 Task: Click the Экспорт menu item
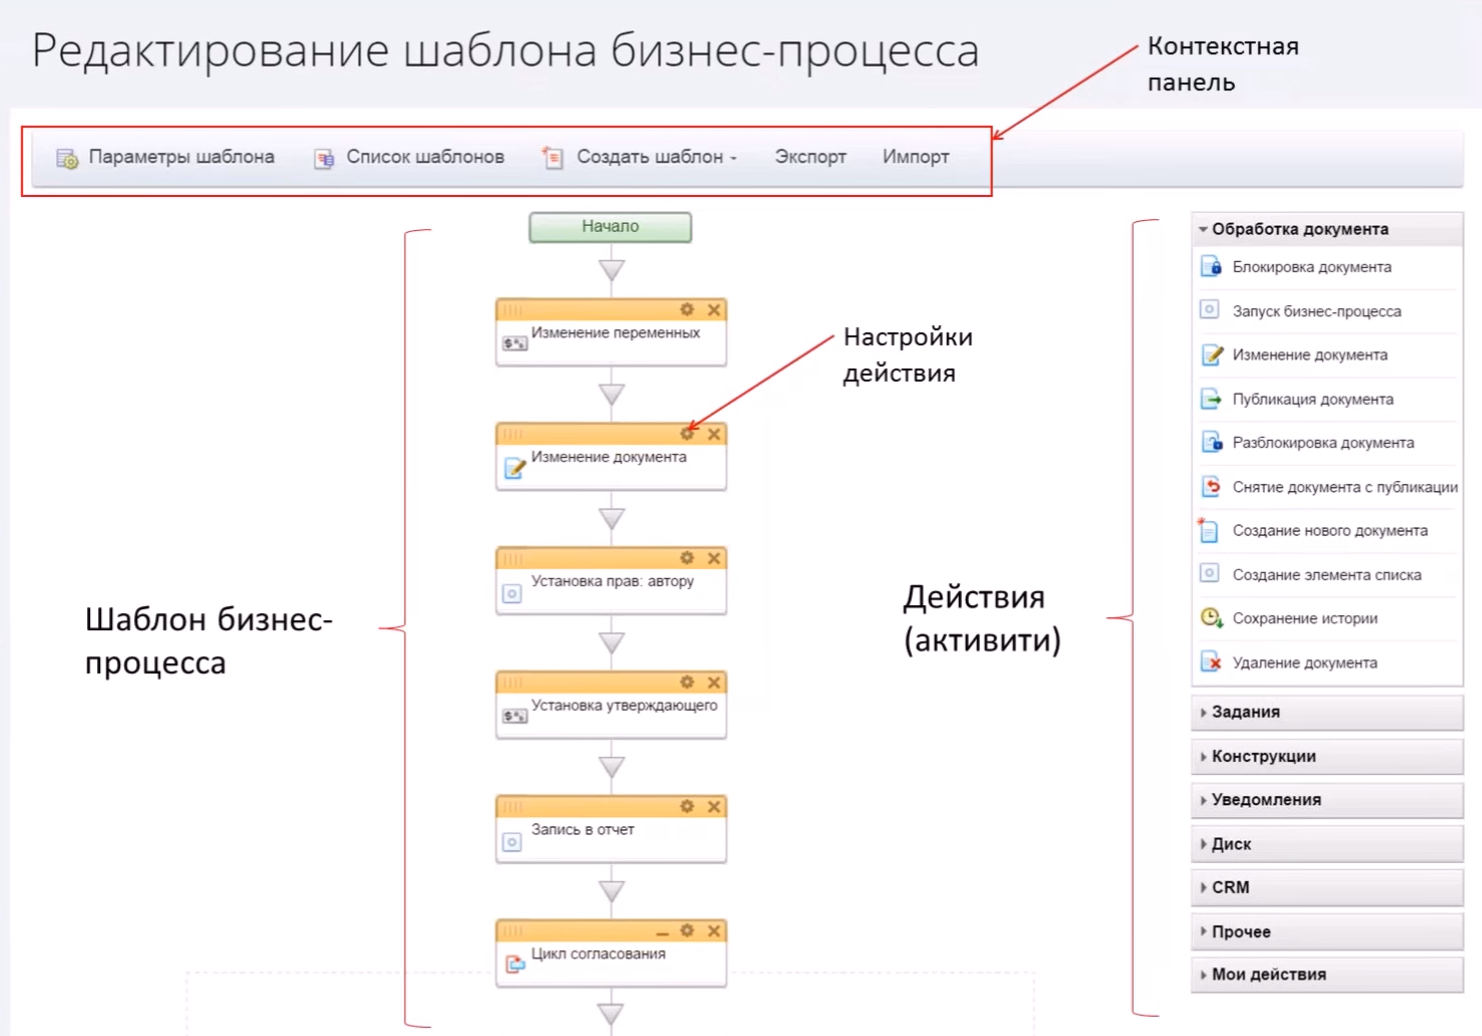pos(810,157)
